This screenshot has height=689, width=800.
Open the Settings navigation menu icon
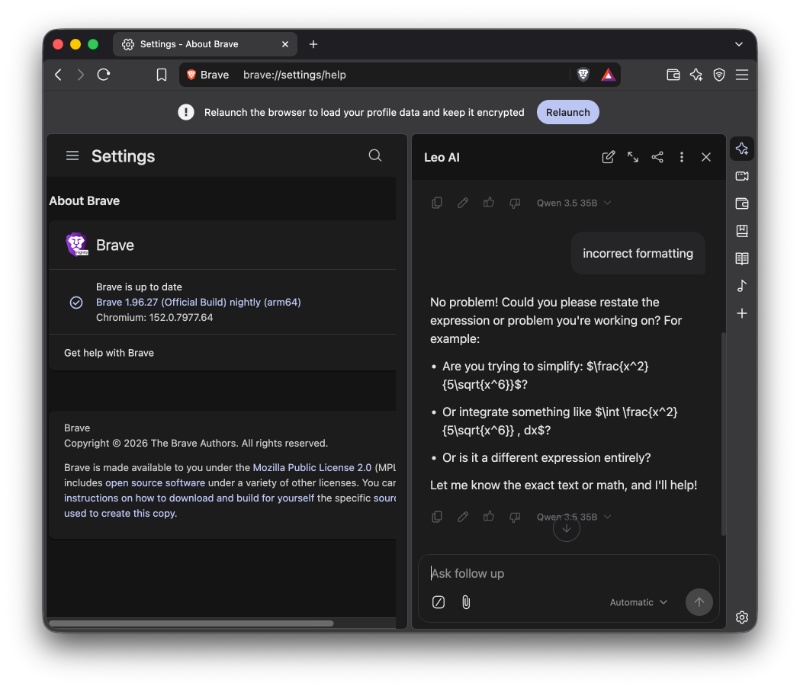72,156
